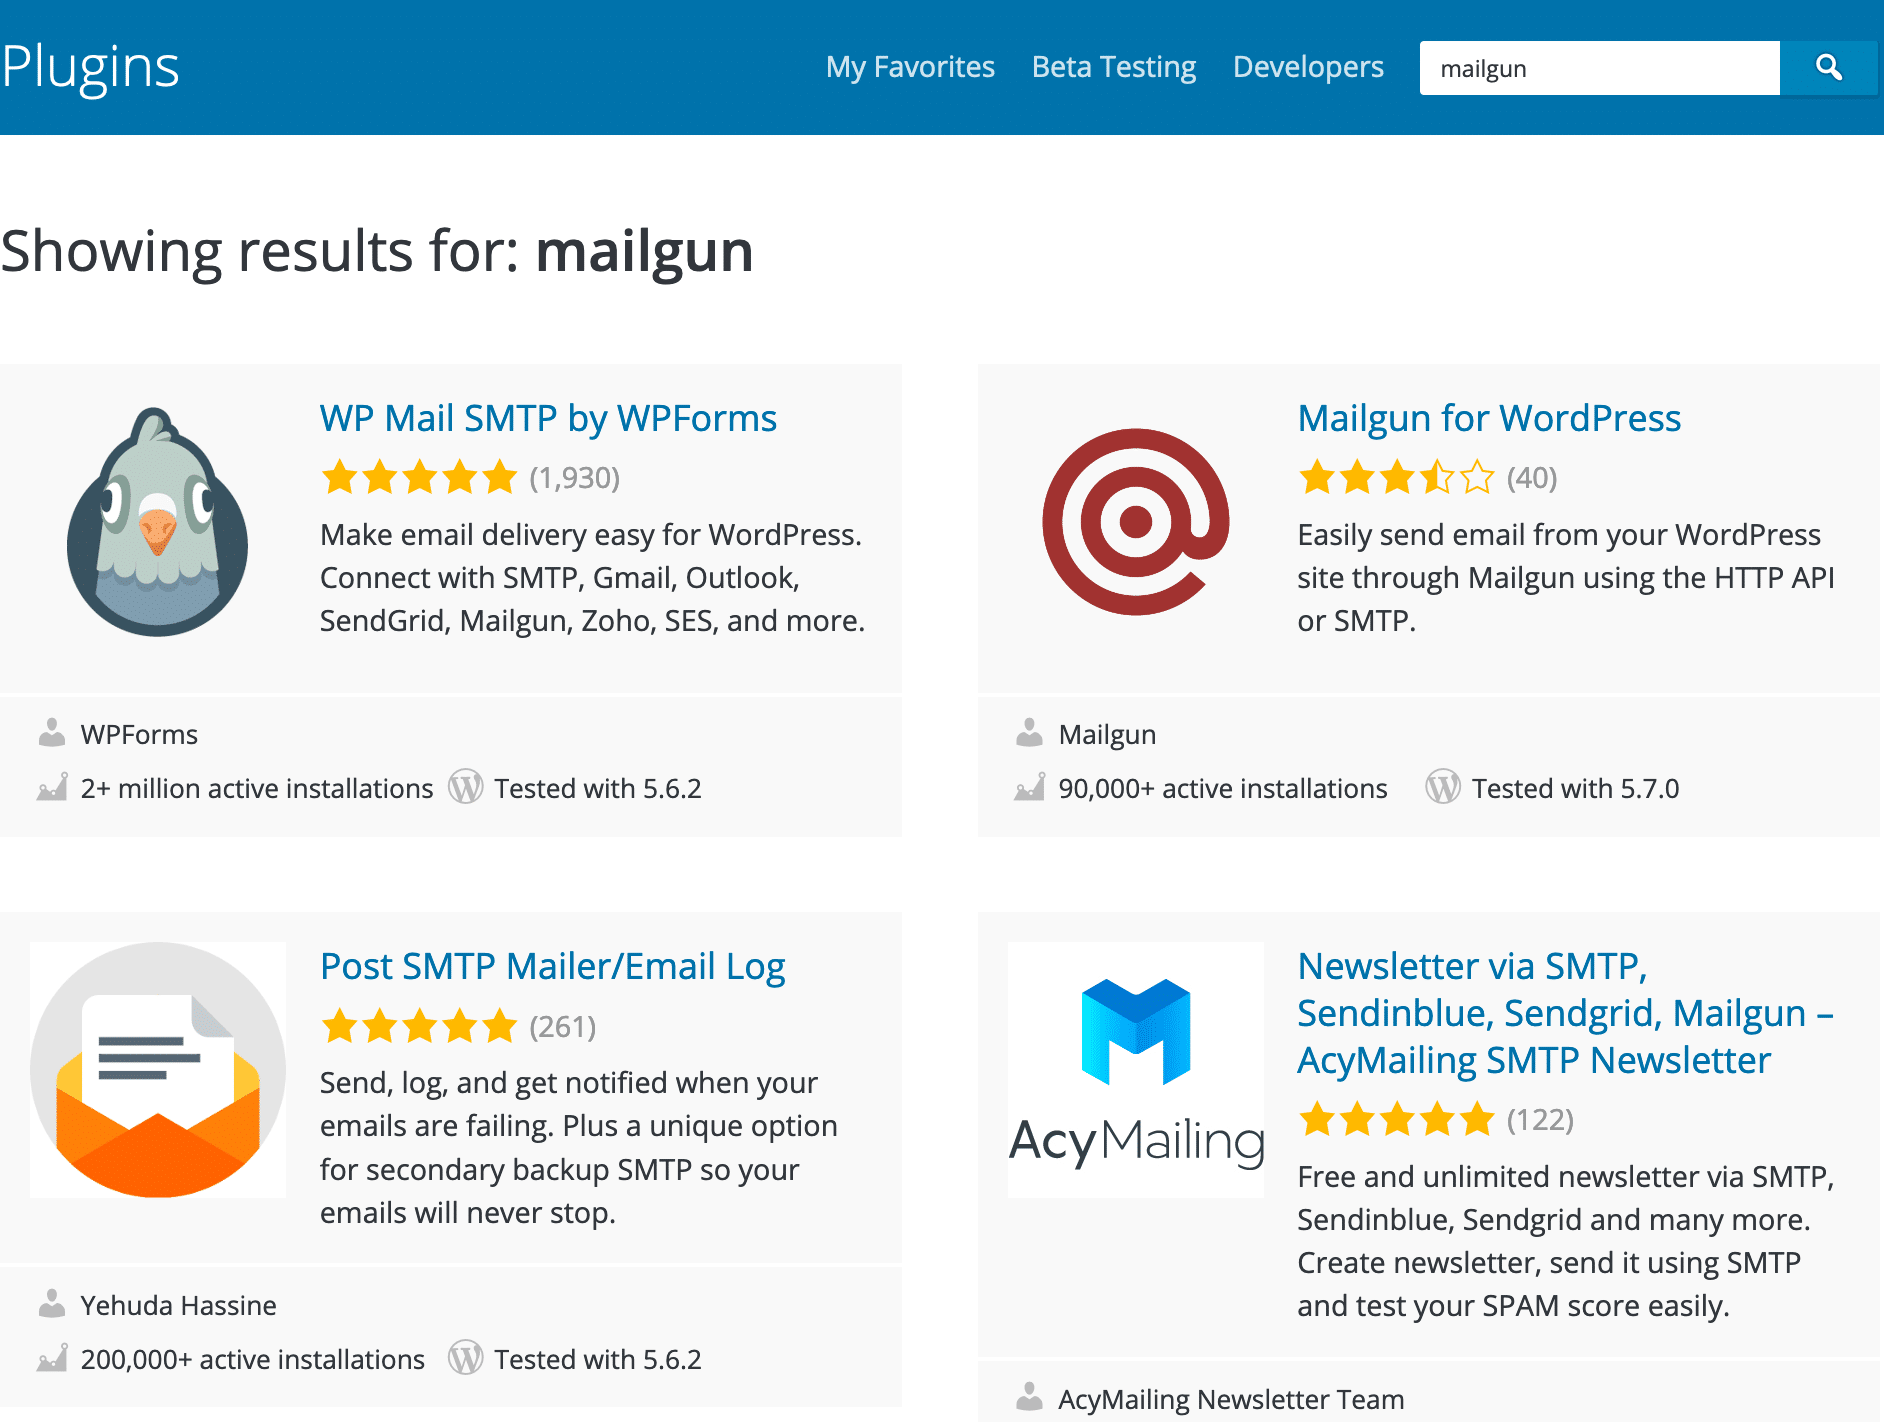Image resolution: width=1884 pixels, height=1422 pixels.
Task: Click 'Tested with 5.6.2' under Post SMTP
Action: point(598,1359)
